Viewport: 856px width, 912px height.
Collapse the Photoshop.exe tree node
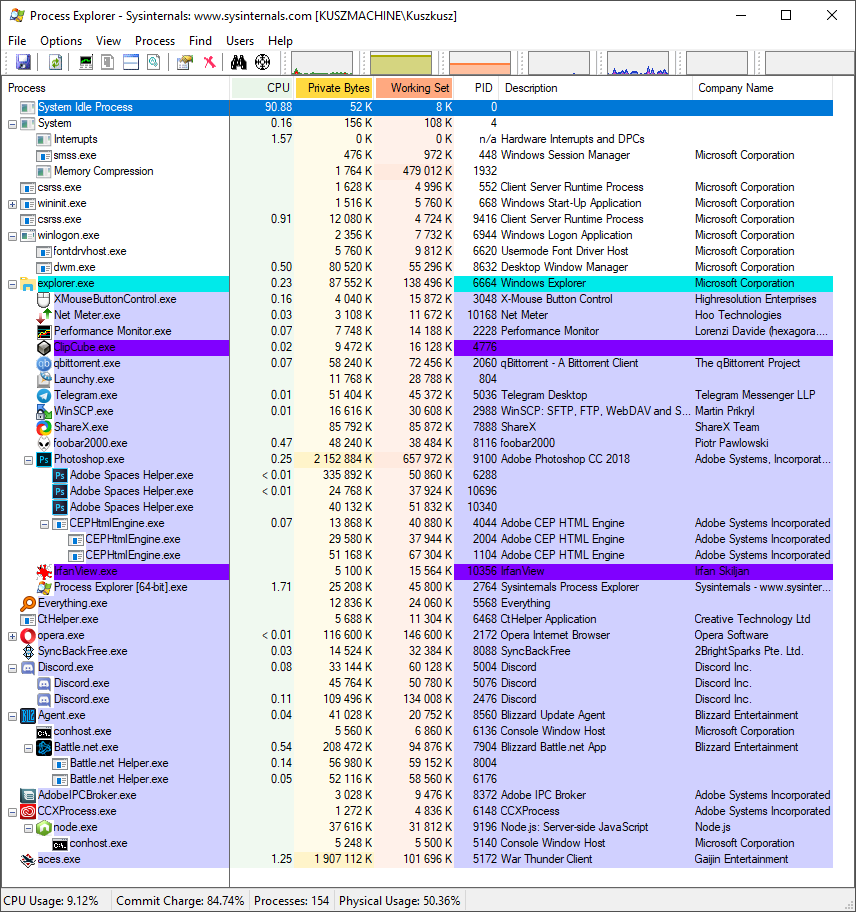click(28, 460)
